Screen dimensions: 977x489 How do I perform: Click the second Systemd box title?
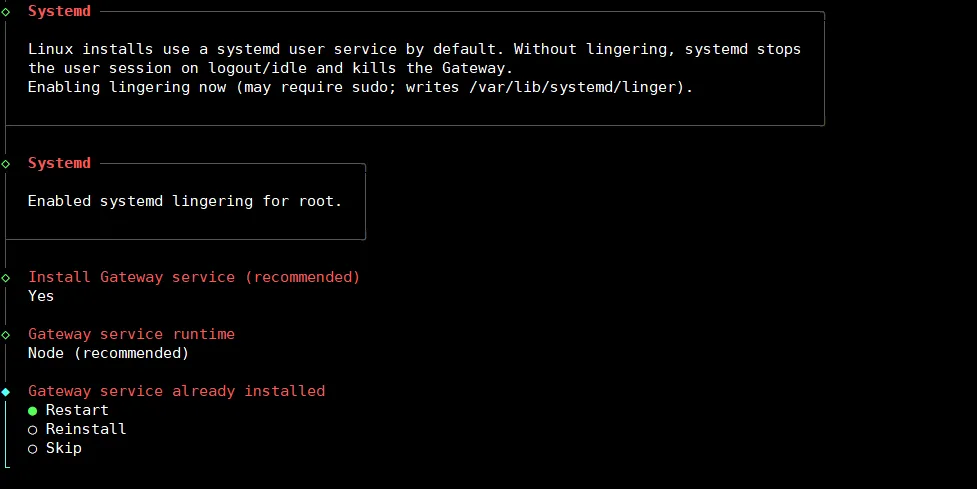(59, 163)
